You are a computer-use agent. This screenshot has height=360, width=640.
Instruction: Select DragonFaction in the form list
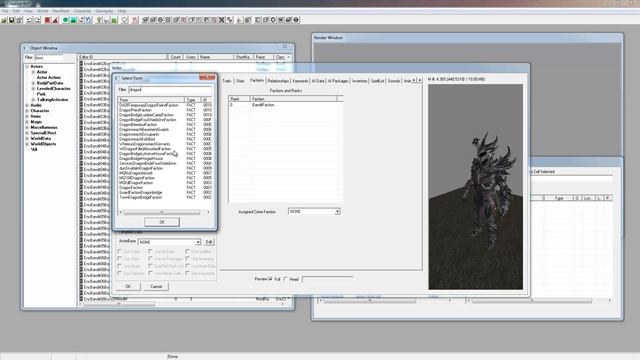(x=131, y=187)
